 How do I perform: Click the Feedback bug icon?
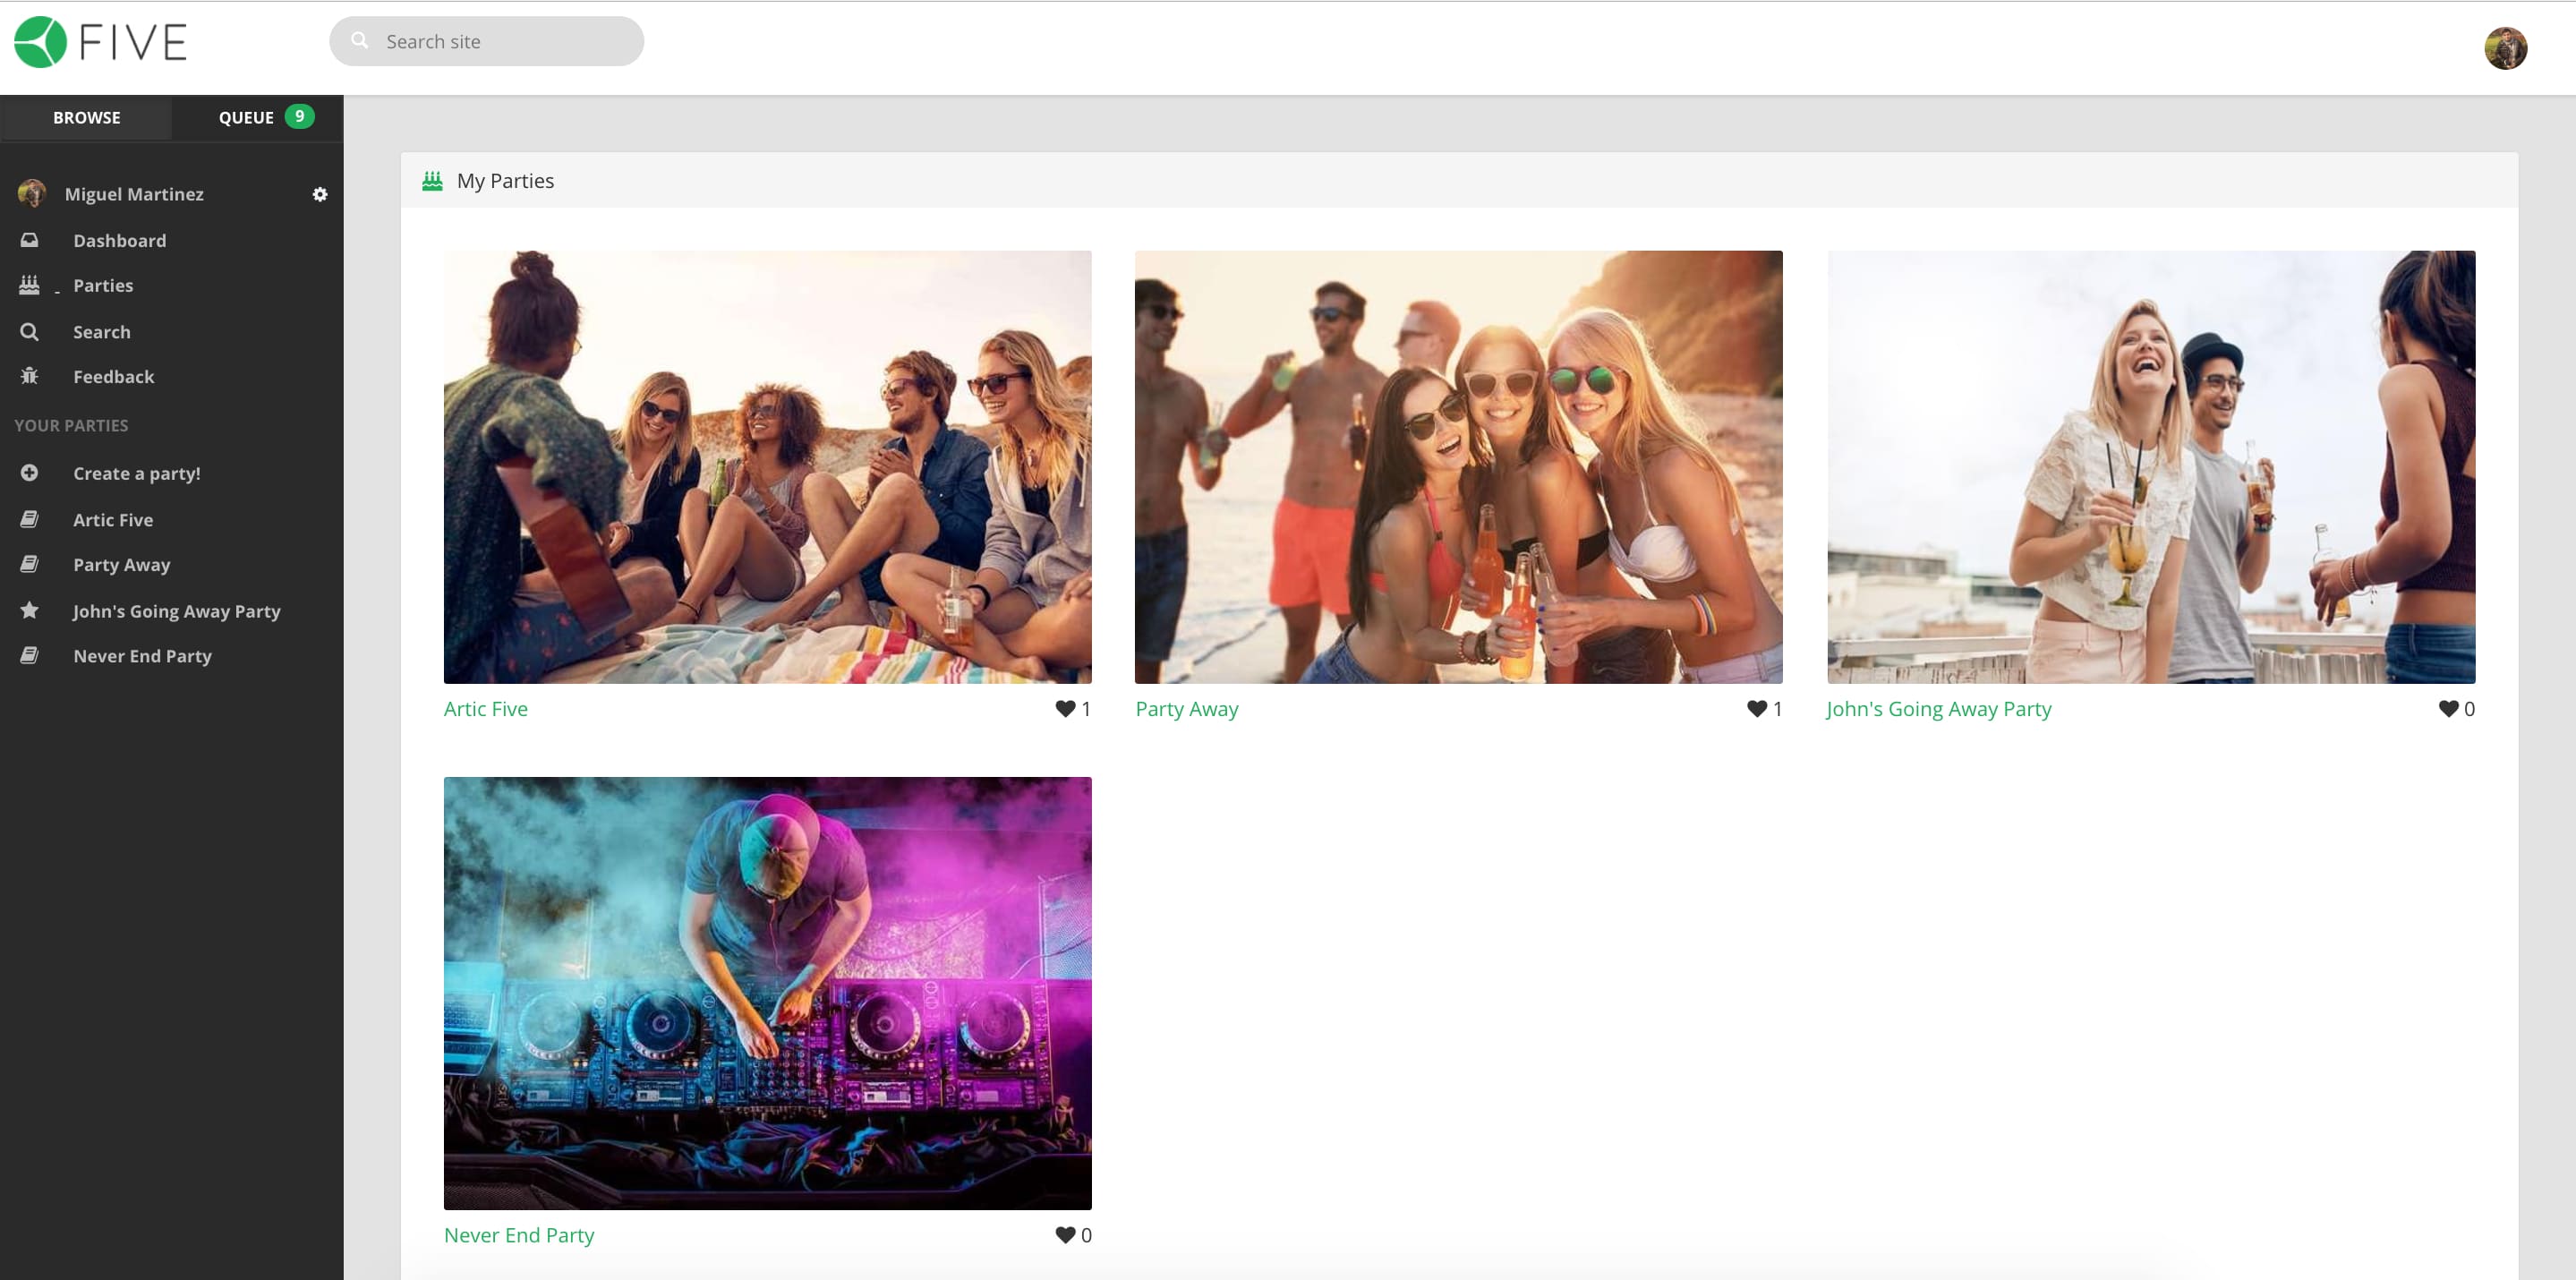[30, 376]
